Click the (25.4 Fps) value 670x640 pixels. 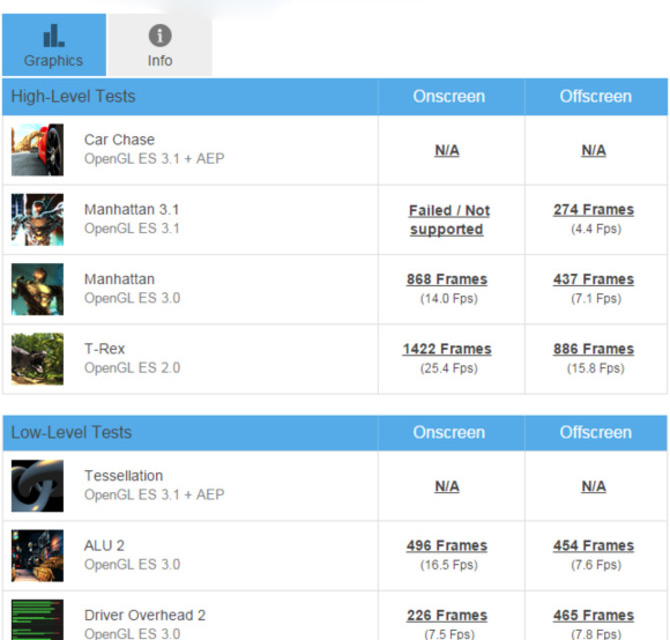coord(449,368)
